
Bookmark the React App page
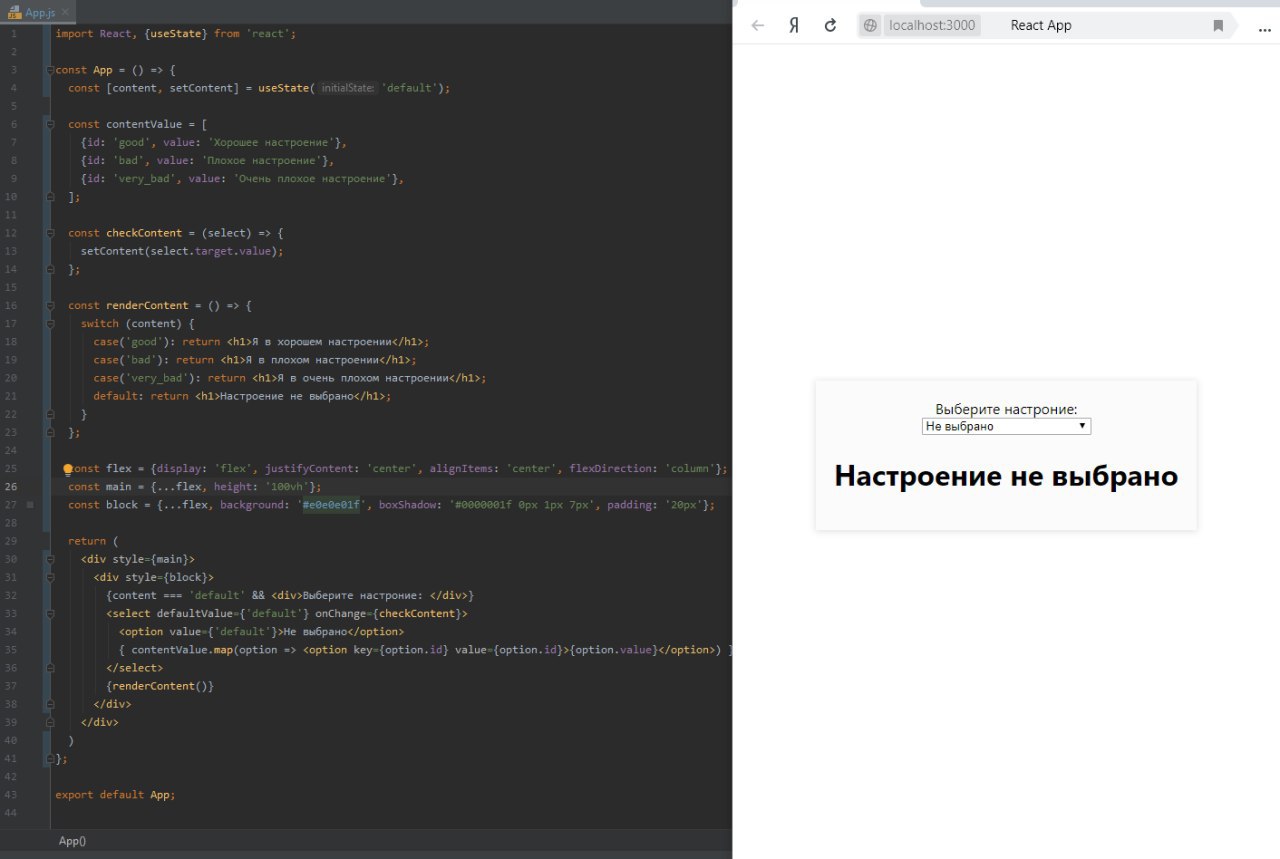coord(1218,26)
